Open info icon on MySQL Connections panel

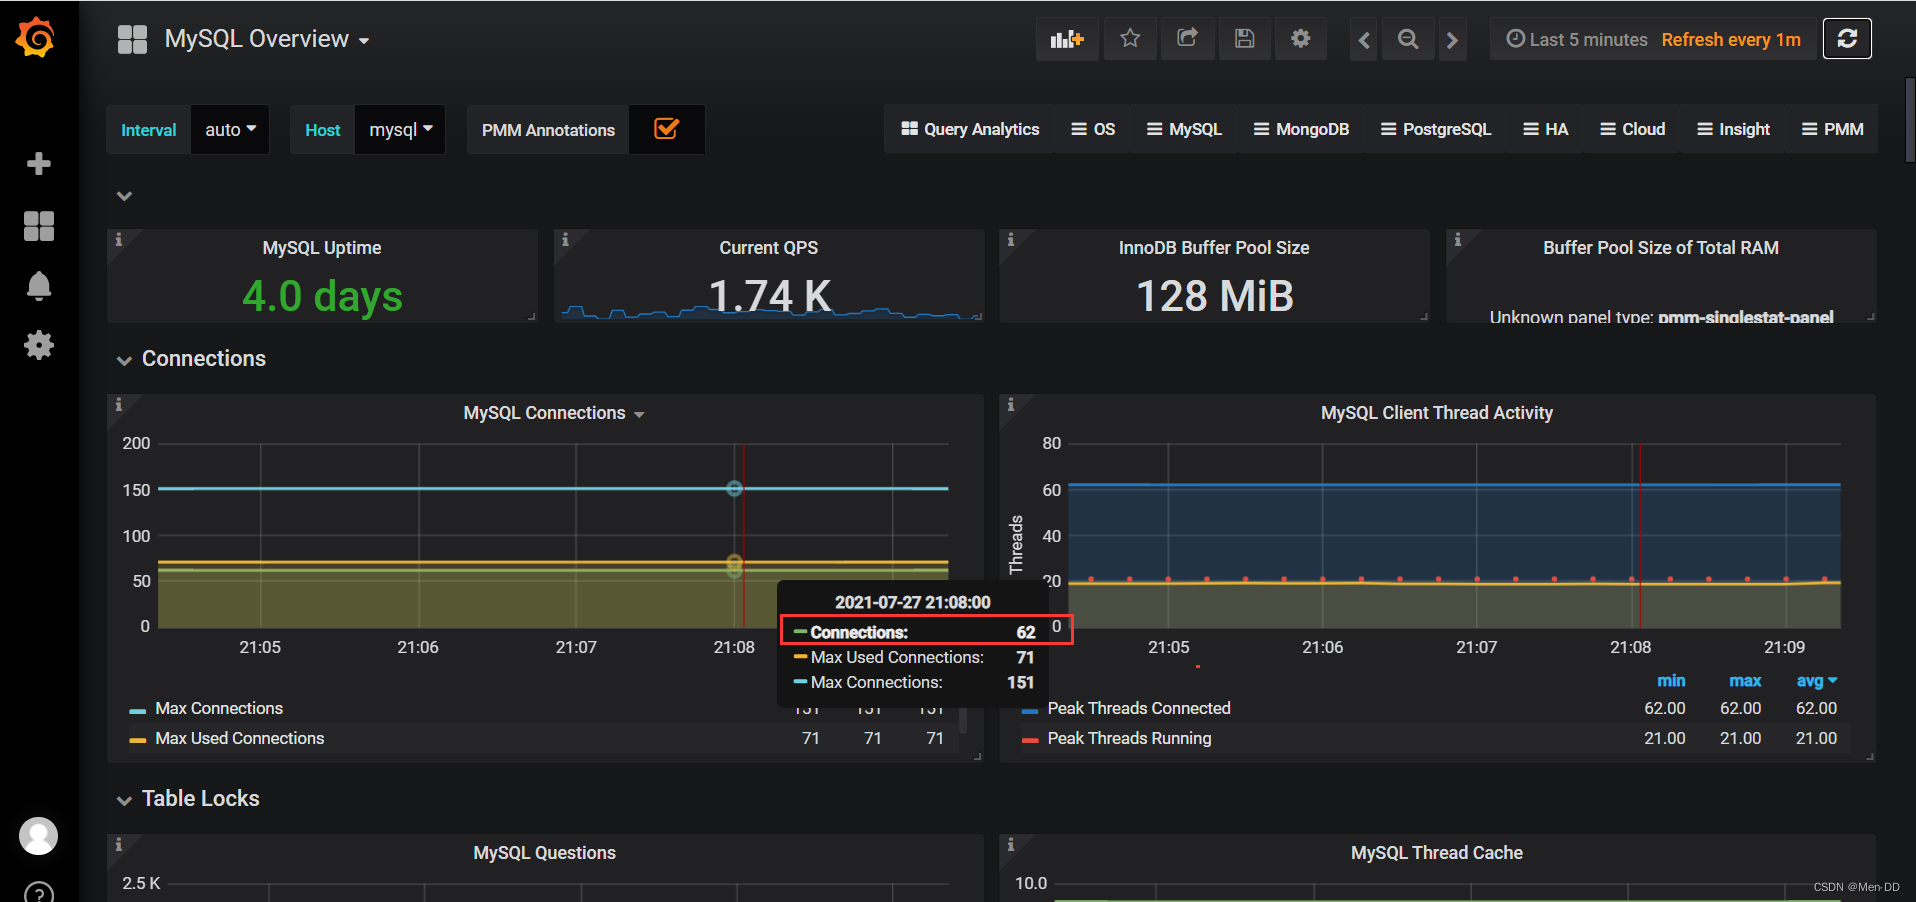[x=118, y=405]
